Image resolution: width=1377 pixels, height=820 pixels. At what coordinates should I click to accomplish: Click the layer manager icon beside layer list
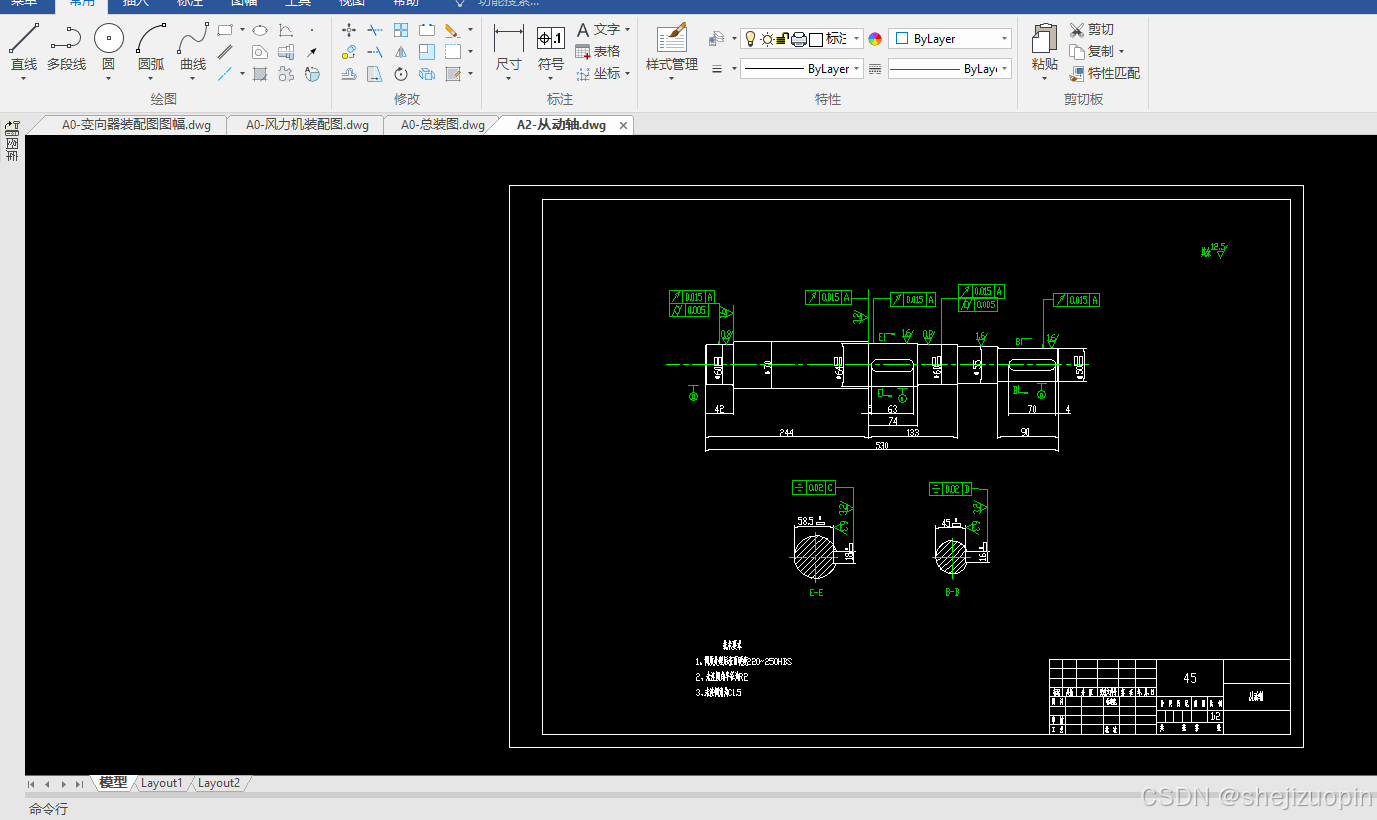[716, 38]
